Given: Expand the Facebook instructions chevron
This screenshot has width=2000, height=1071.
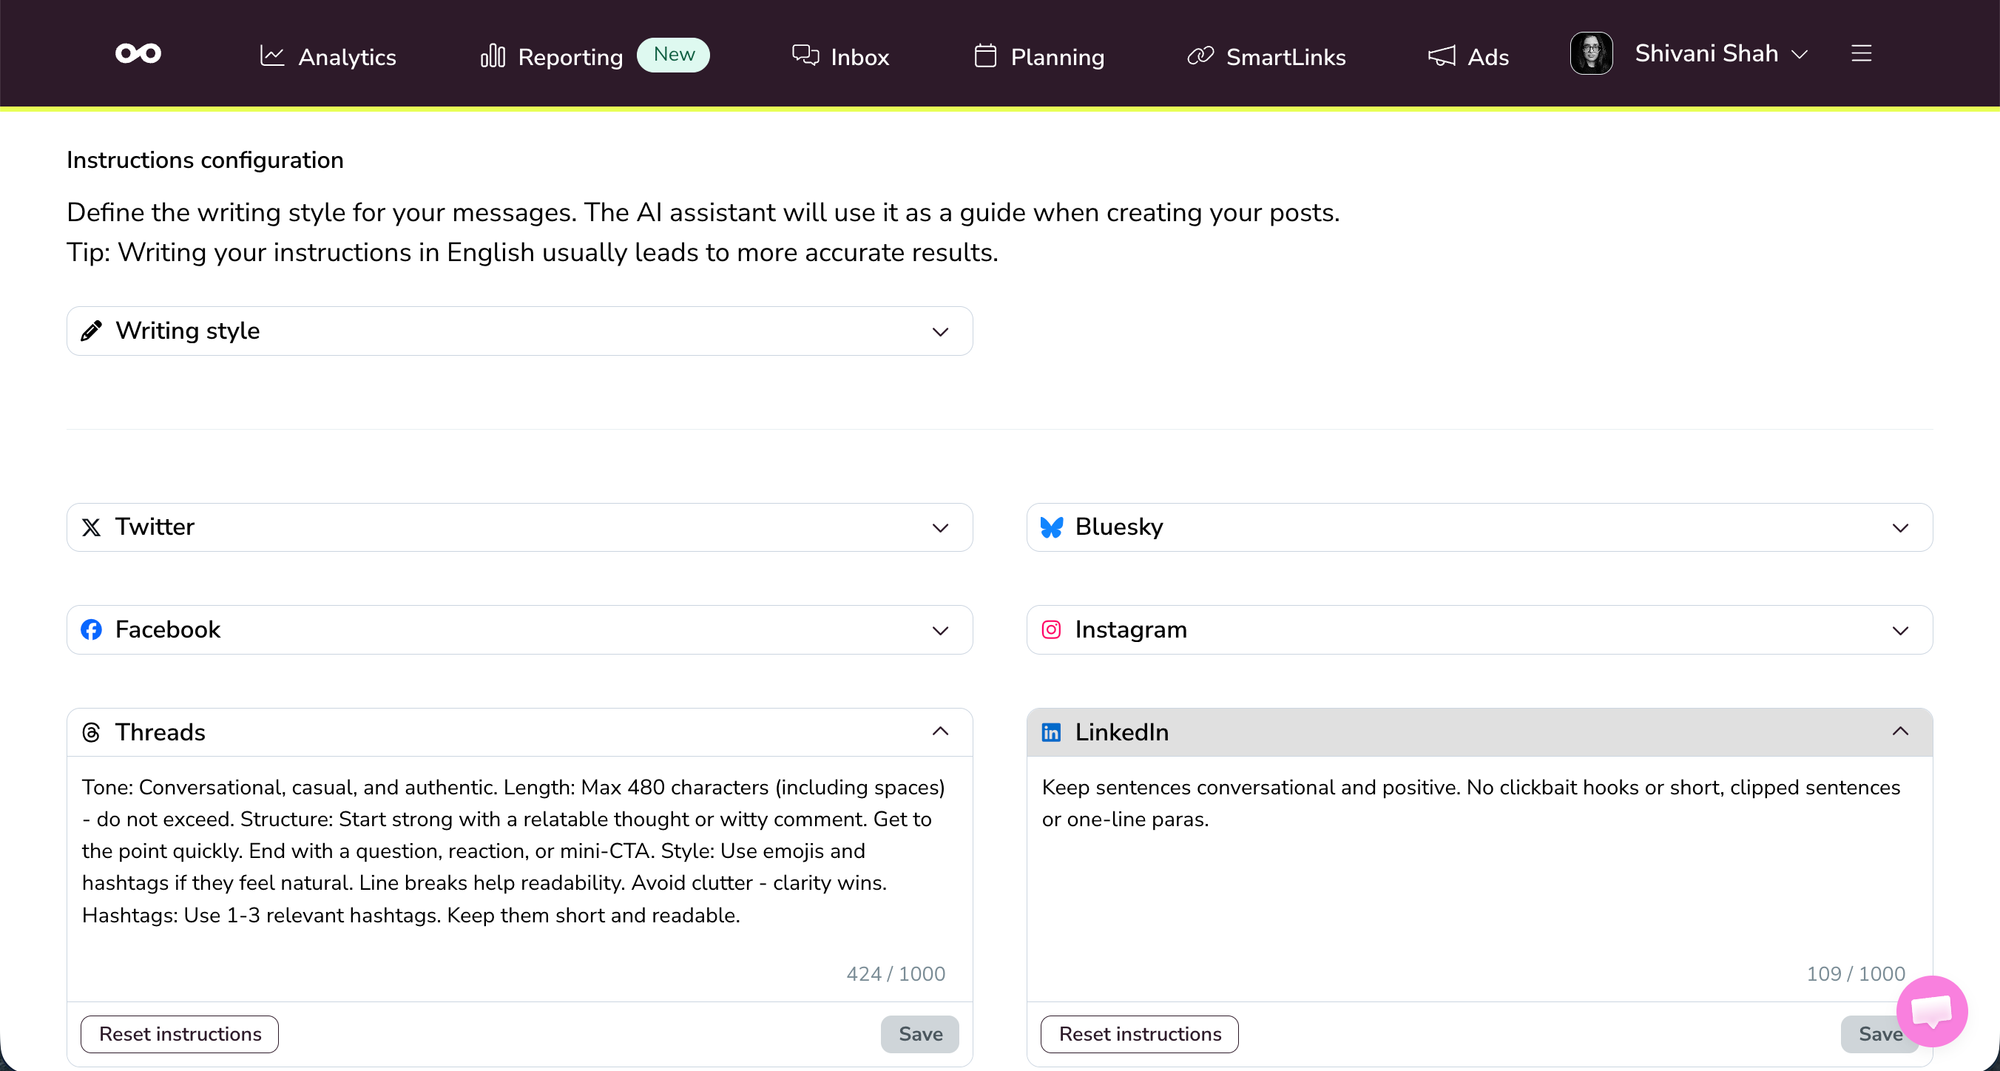Looking at the screenshot, I should click(x=940, y=631).
